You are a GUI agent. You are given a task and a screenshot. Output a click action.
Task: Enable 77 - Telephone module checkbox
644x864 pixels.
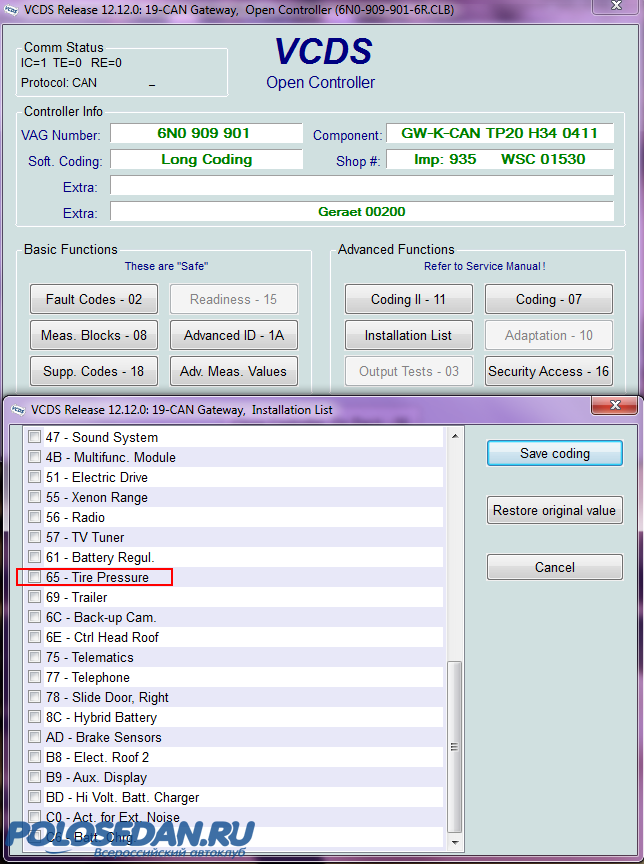35,677
